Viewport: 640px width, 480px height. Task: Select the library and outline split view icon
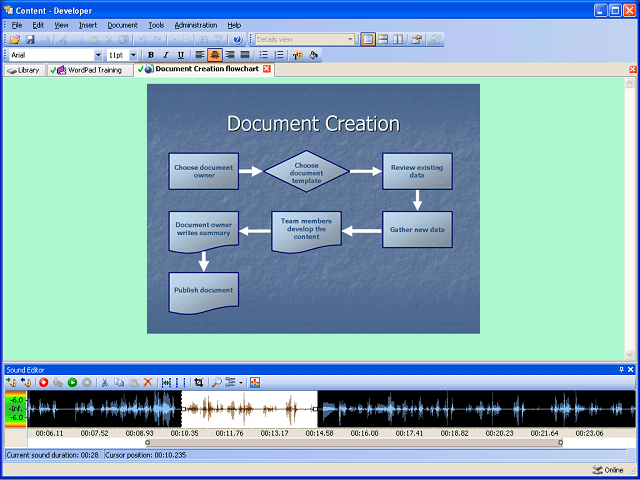368,40
